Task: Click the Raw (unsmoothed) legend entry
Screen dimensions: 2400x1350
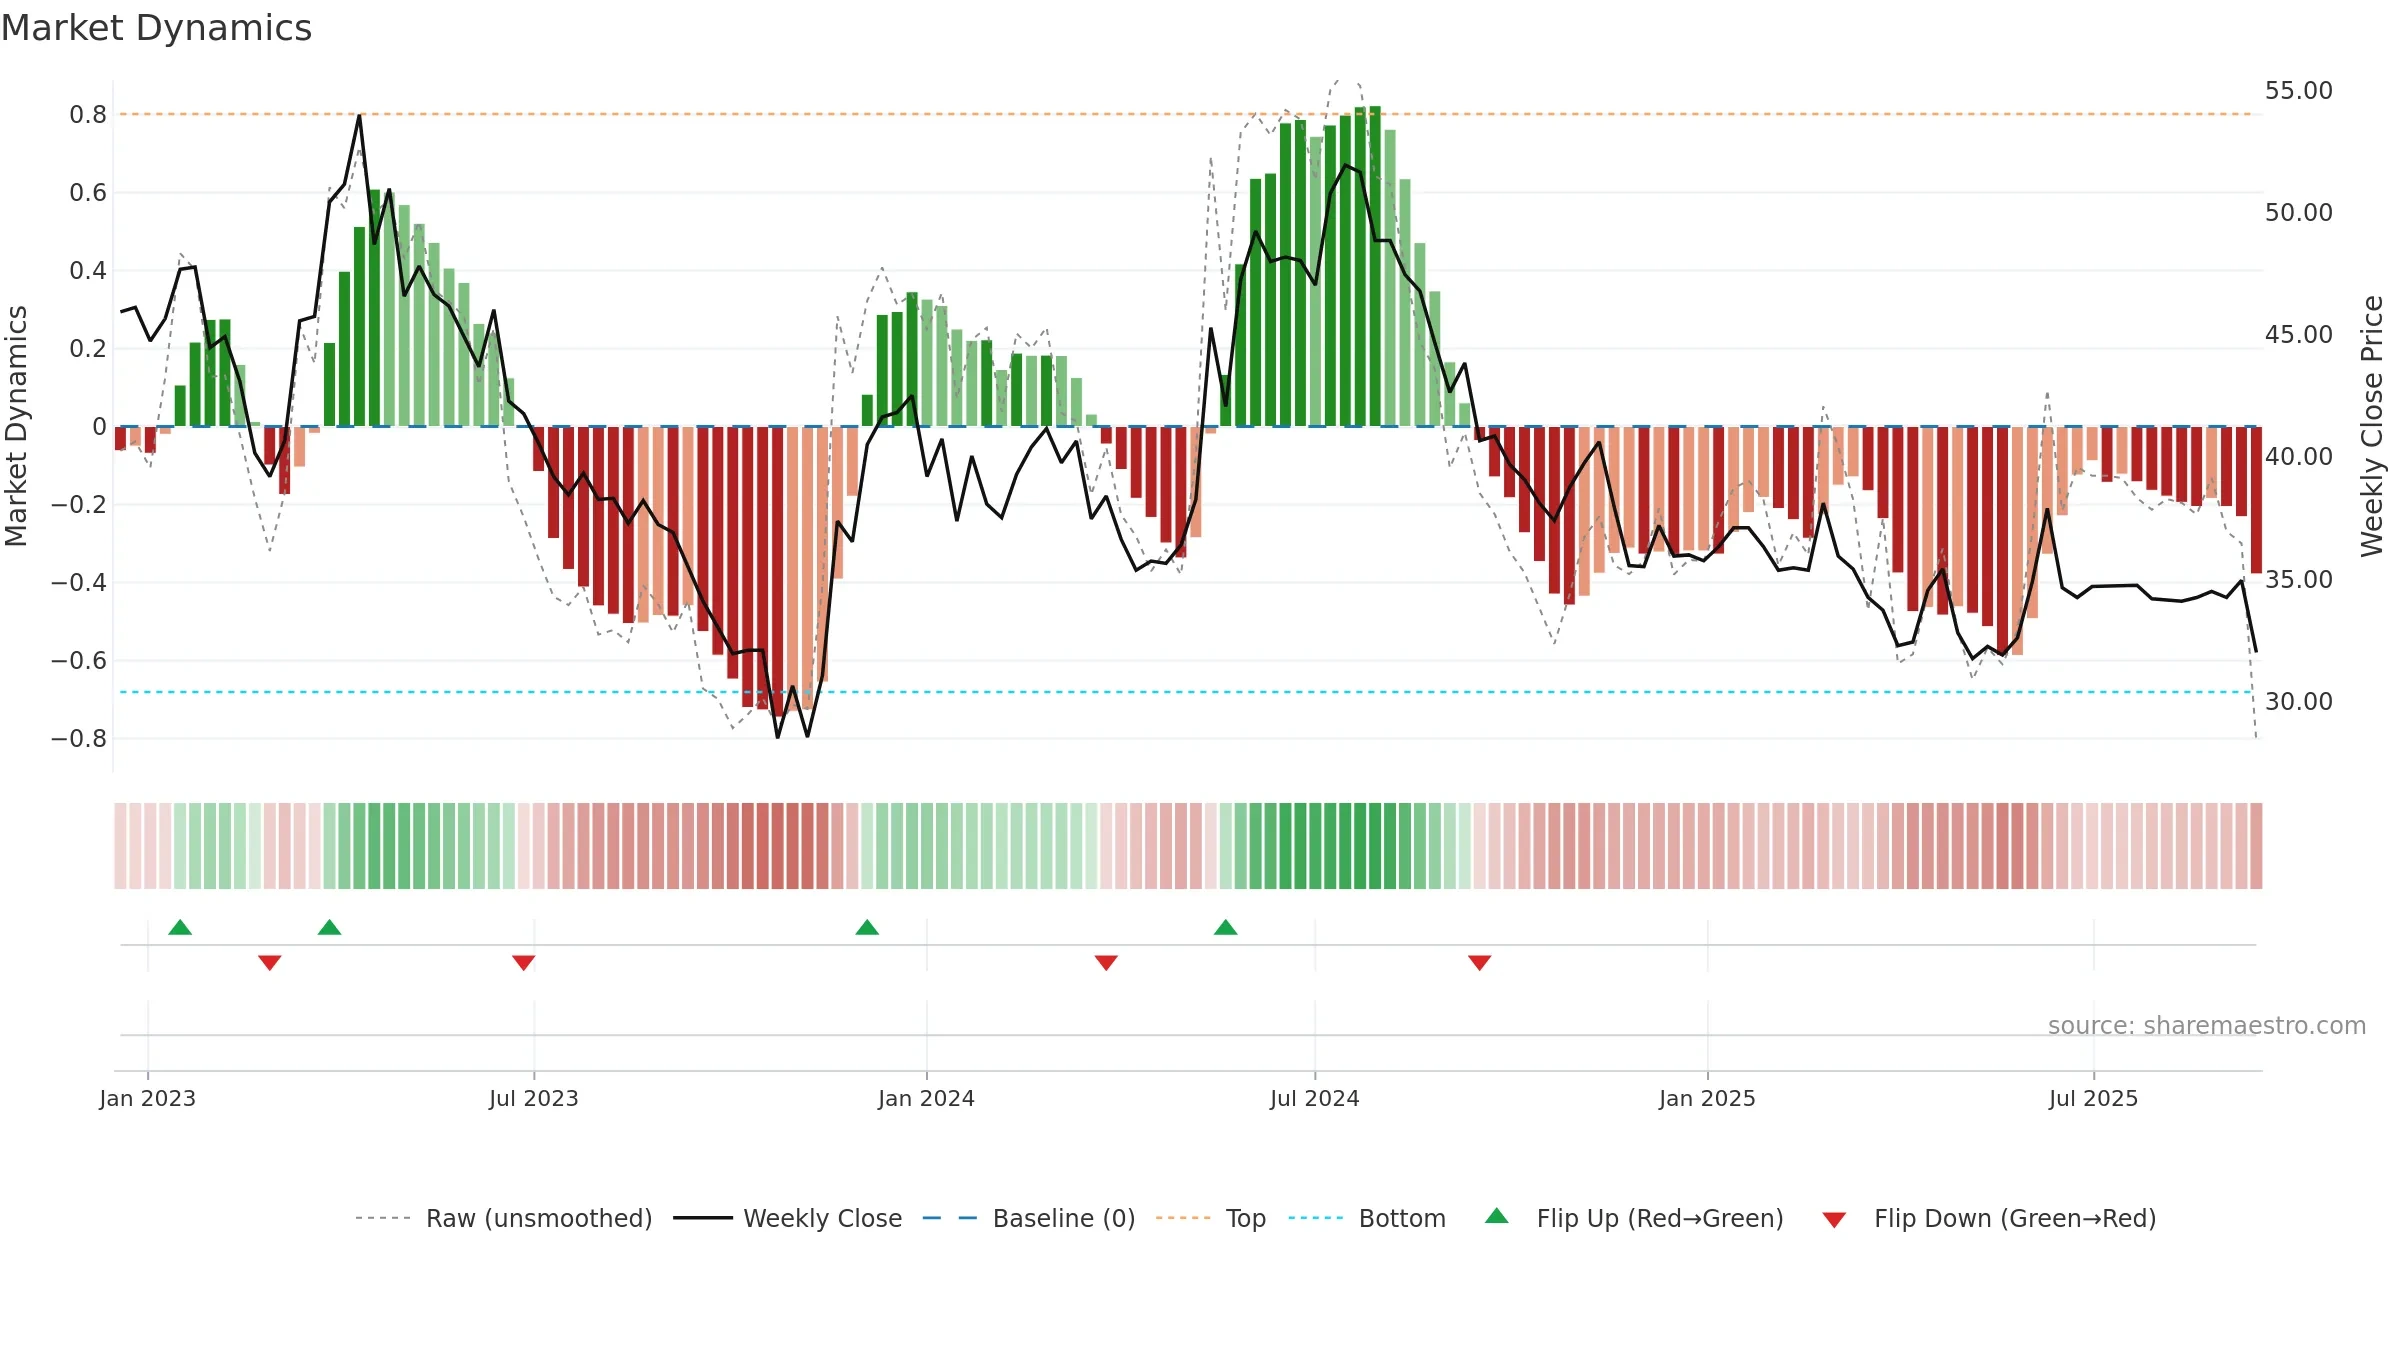Action: [504, 1218]
